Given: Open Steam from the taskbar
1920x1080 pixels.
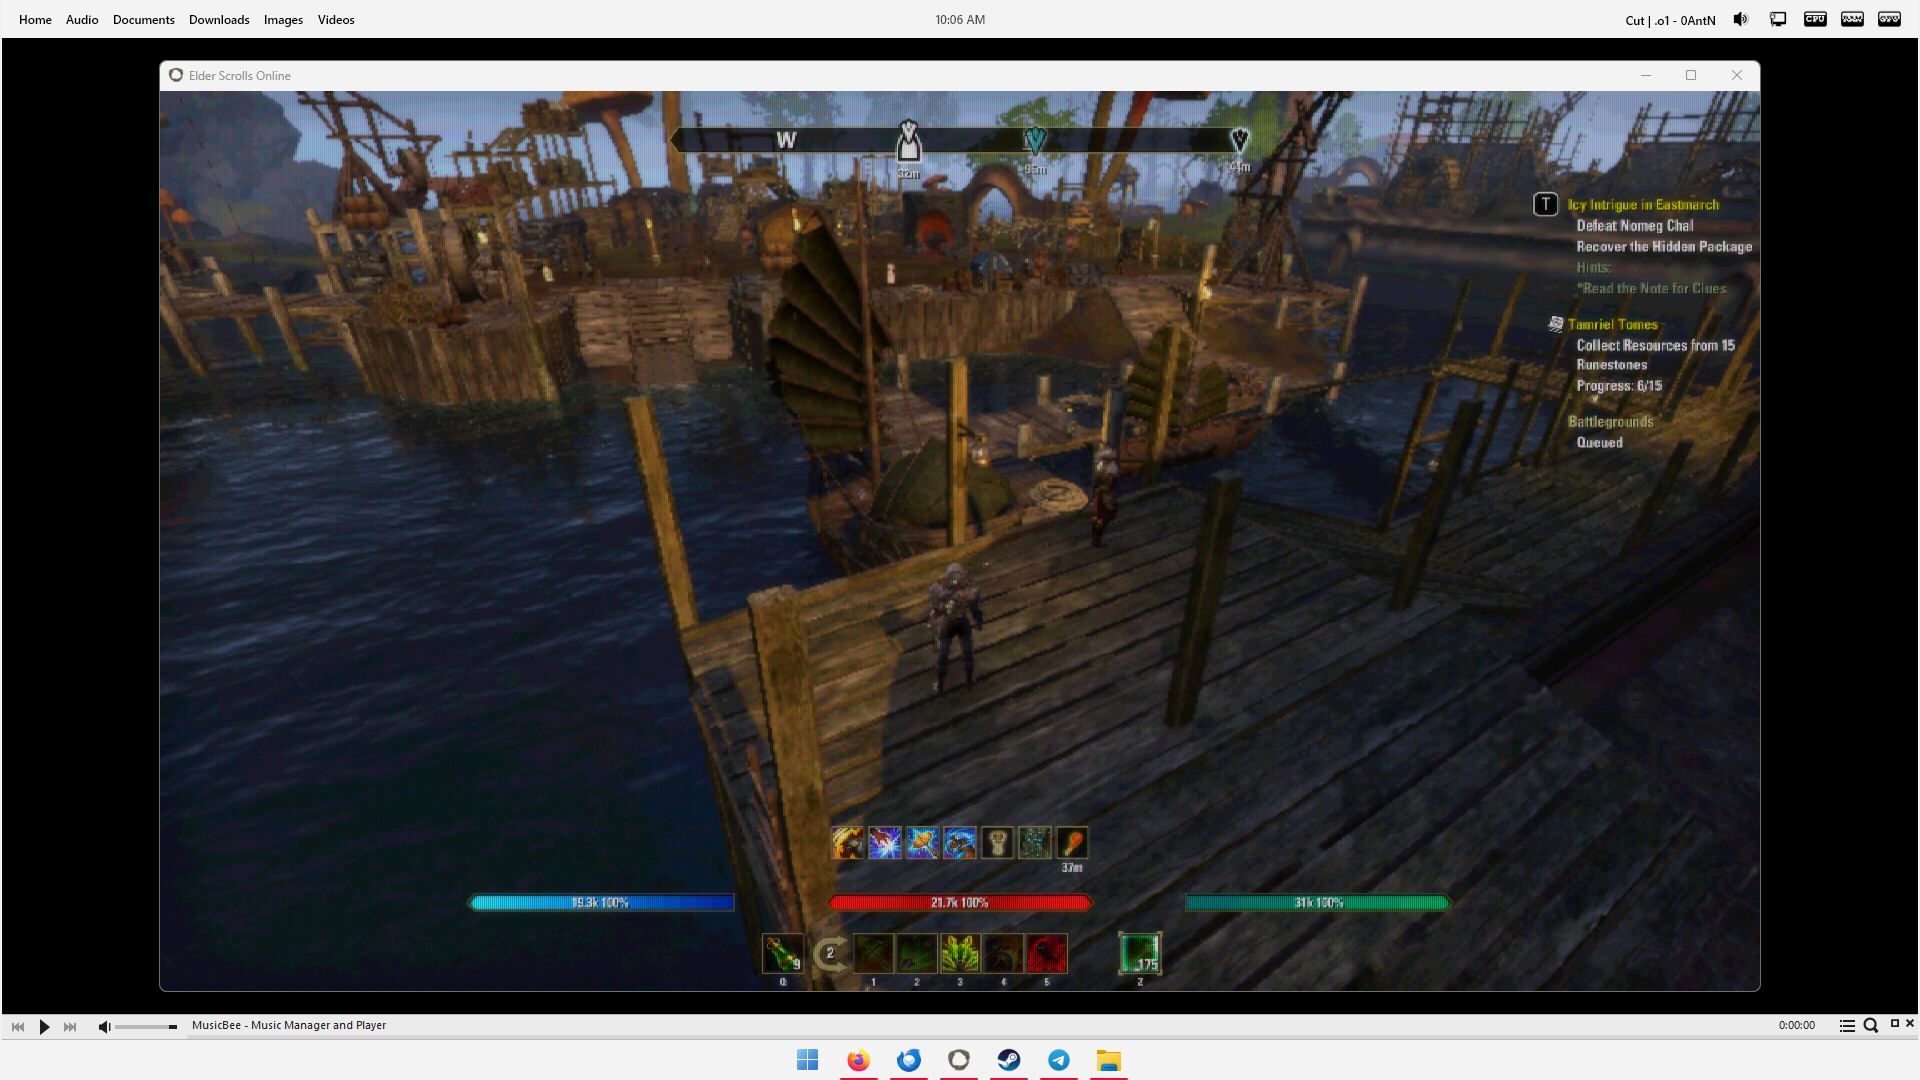Looking at the screenshot, I should pyautogui.click(x=1009, y=1060).
